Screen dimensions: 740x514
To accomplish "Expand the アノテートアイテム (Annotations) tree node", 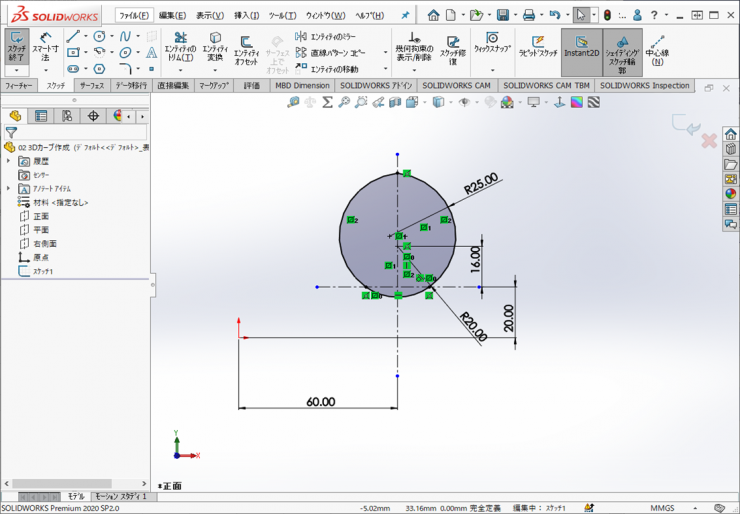I will coord(9,188).
